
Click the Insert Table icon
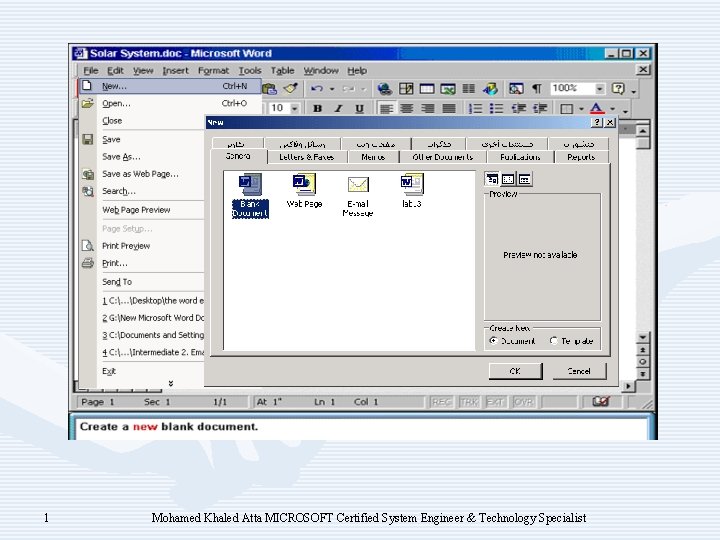pyautogui.click(x=427, y=88)
